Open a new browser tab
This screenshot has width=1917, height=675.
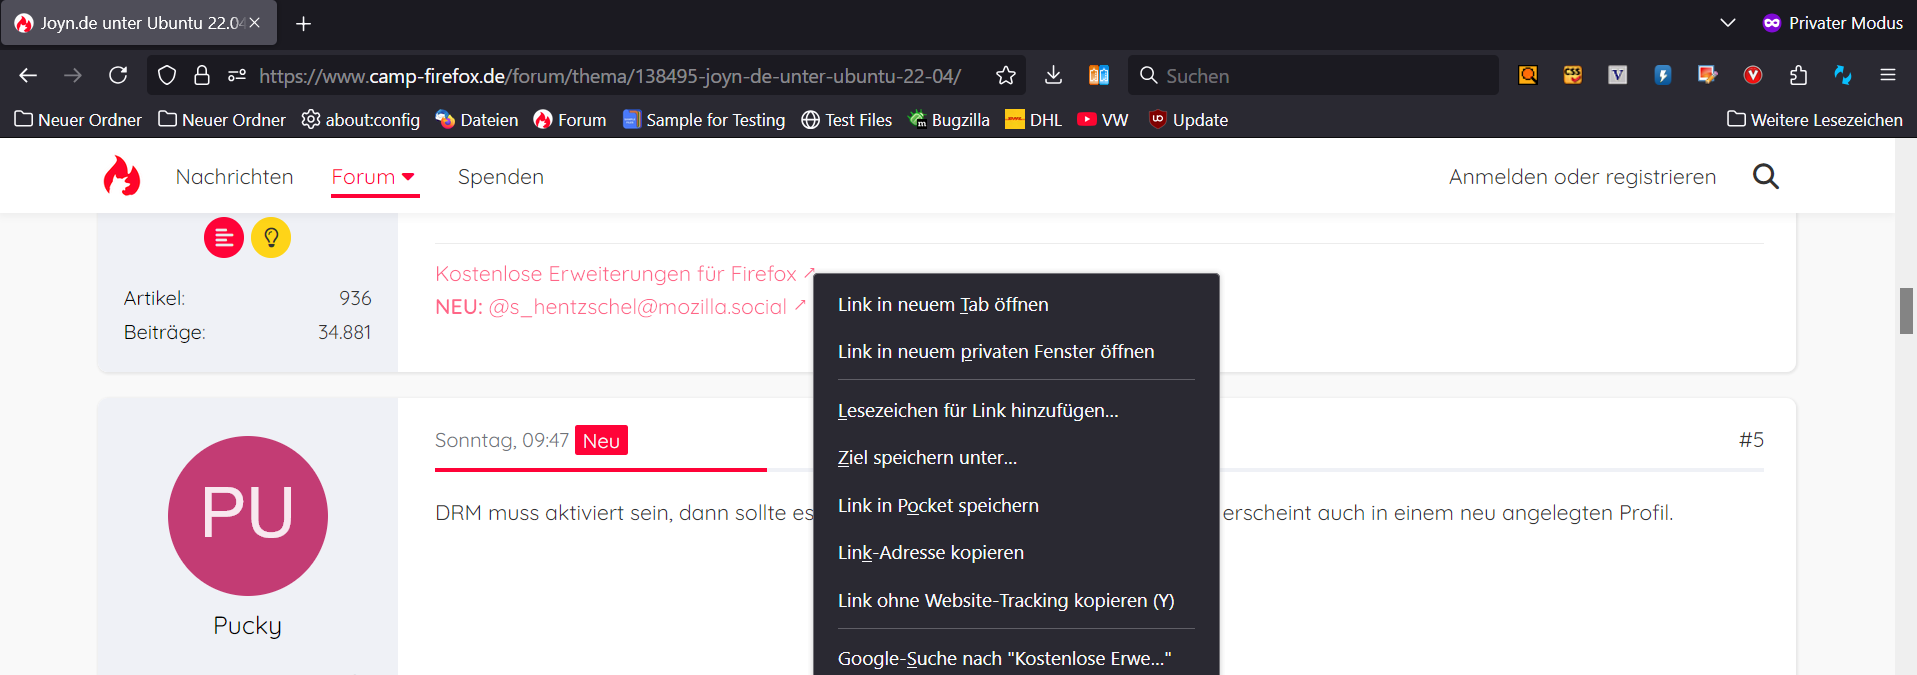304,23
